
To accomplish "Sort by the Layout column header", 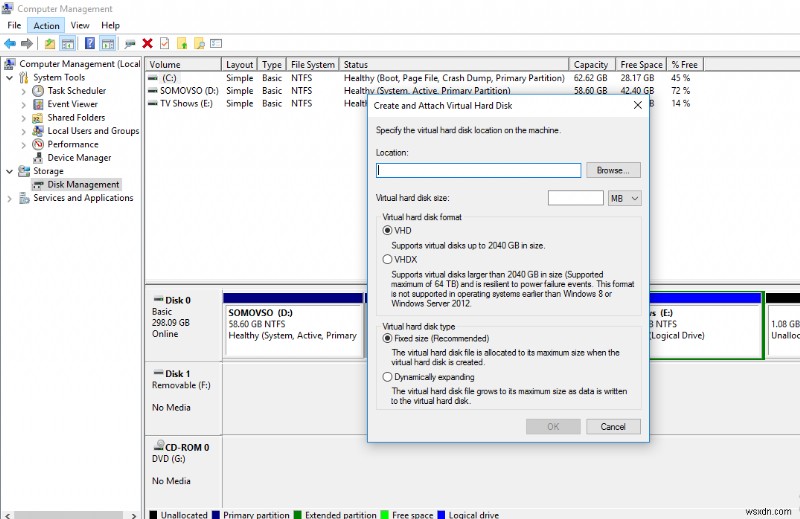I will tap(239, 64).
